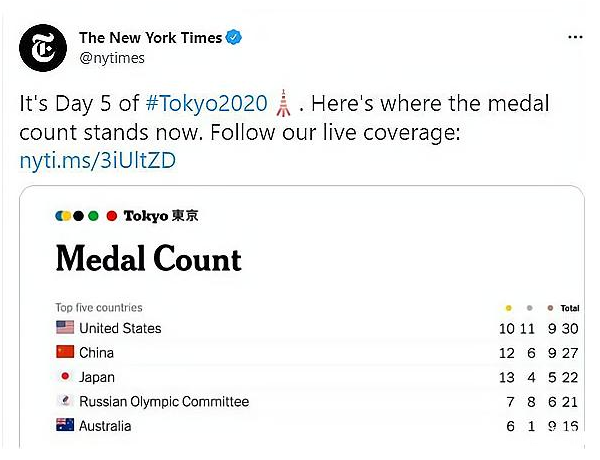The width and height of the screenshot is (600, 460).
Task: Click the Australia flag icon
Action: pos(64,426)
